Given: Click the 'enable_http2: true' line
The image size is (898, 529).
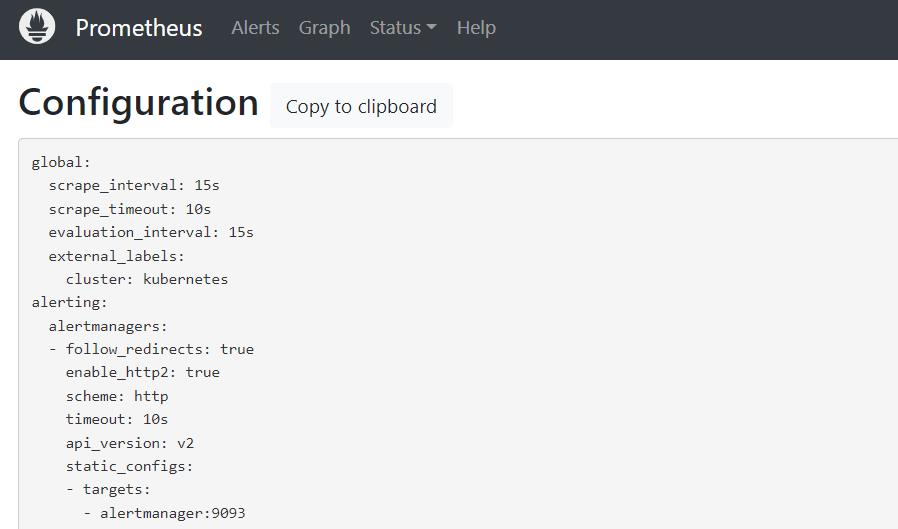Looking at the screenshot, I should point(143,373).
